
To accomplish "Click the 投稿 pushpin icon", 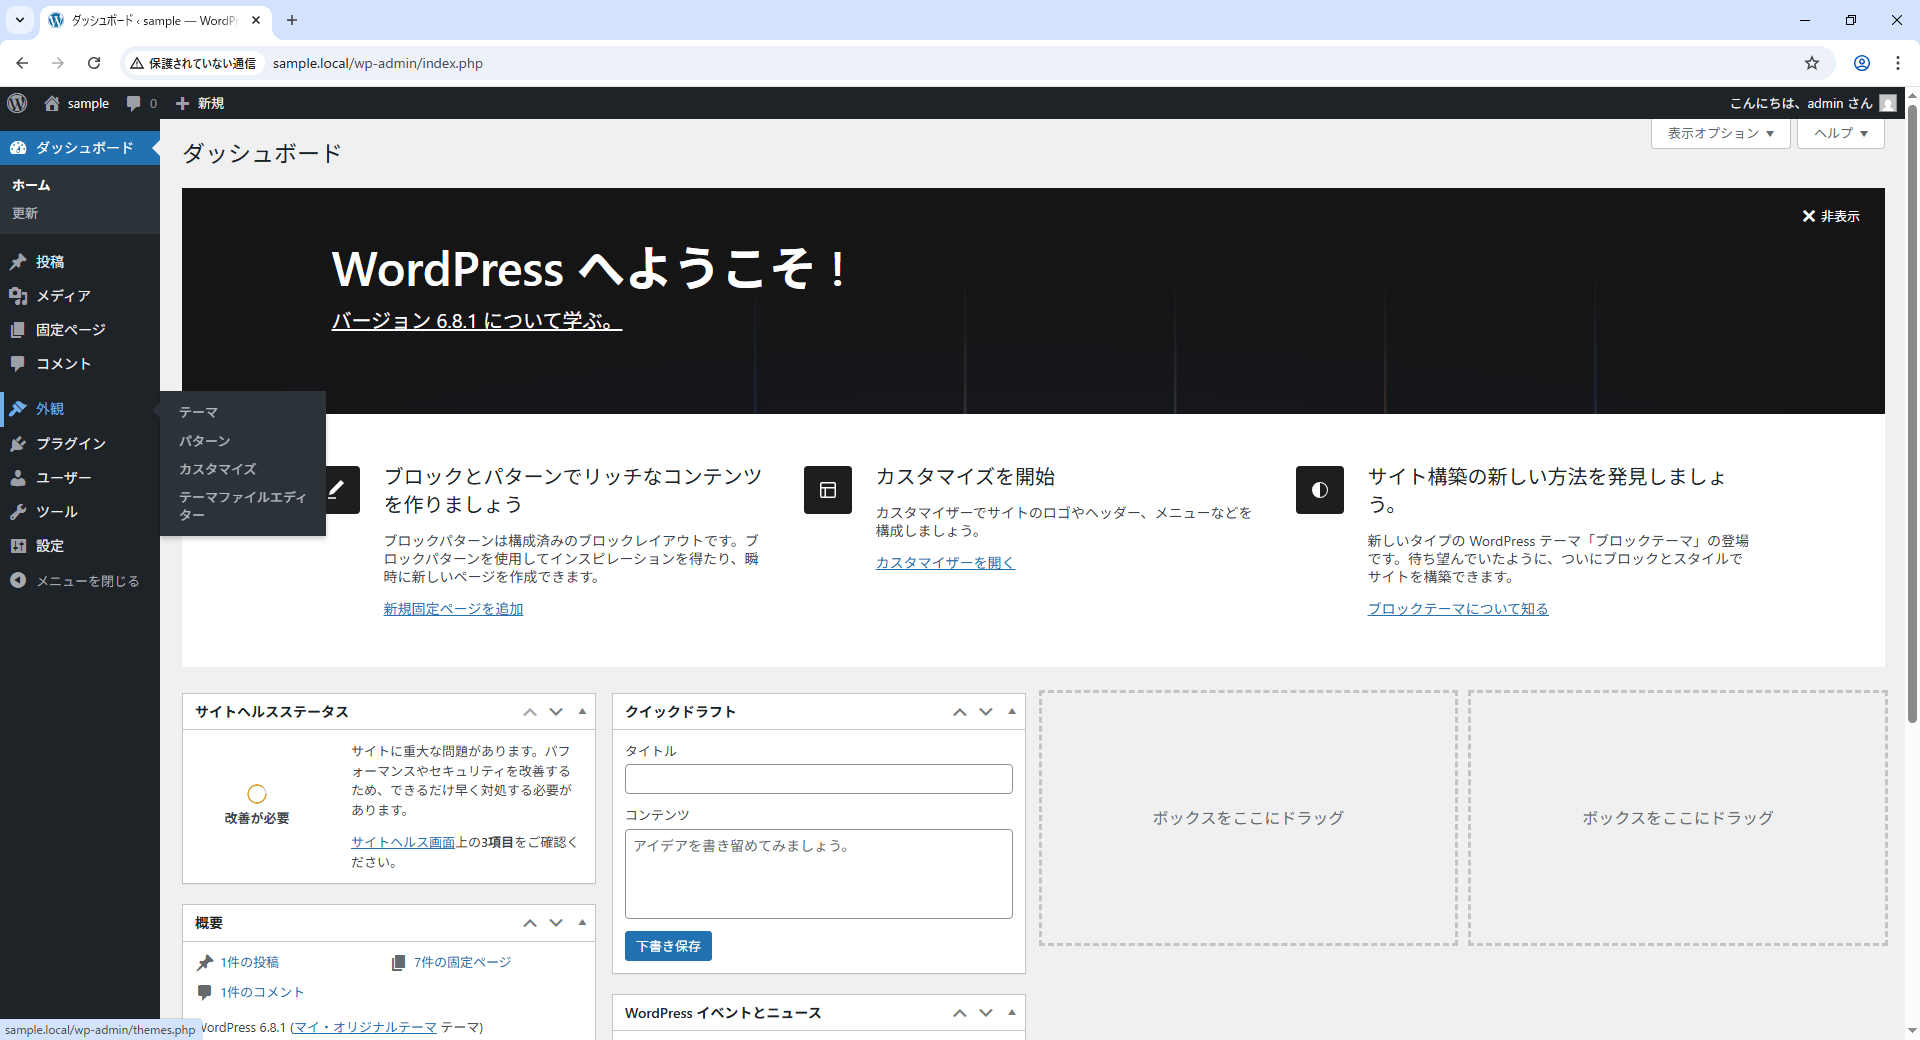I will click(x=18, y=262).
